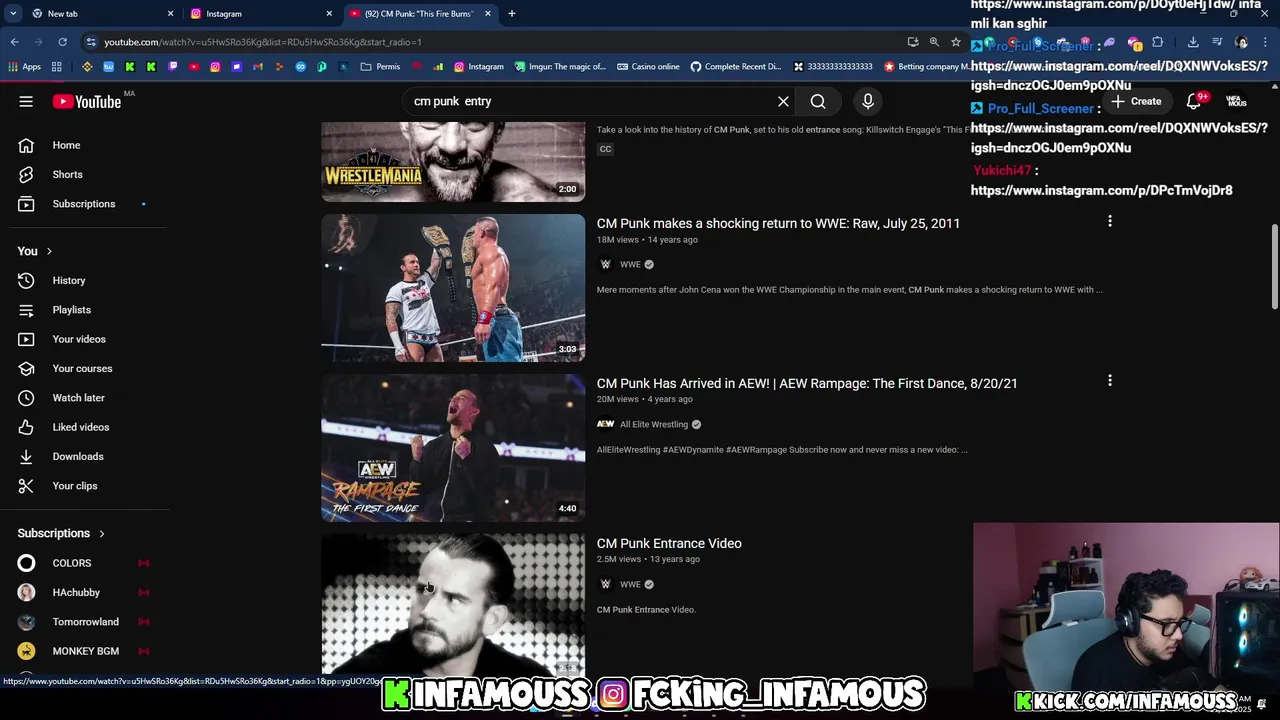Screen dimensions: 1280x720
Task: Open the browser zoom magnifier icon
Action: [x=934, y=42]
